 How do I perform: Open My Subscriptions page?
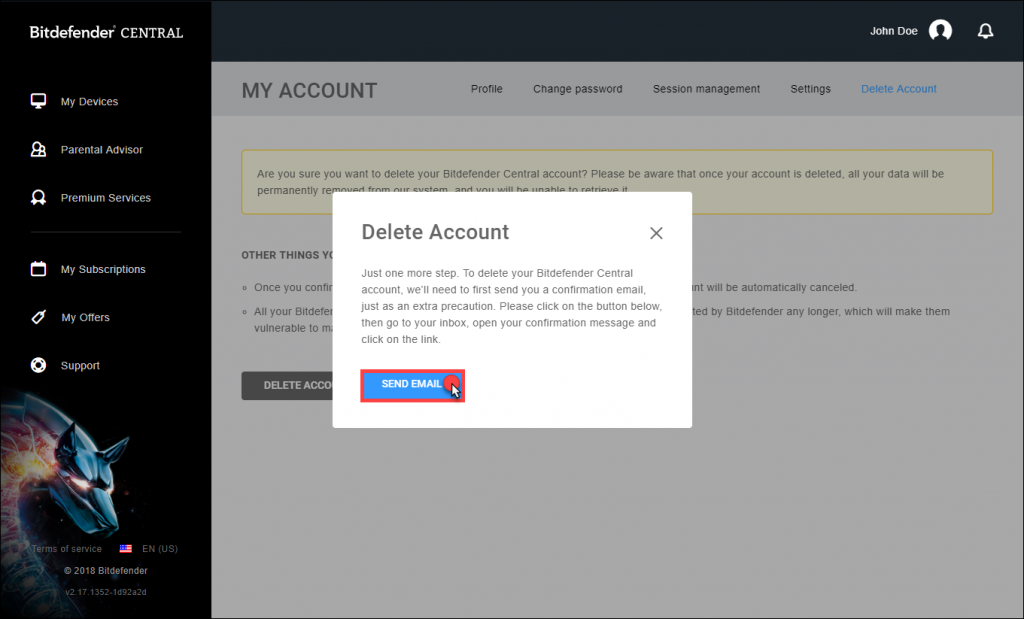tap(103, 269)
